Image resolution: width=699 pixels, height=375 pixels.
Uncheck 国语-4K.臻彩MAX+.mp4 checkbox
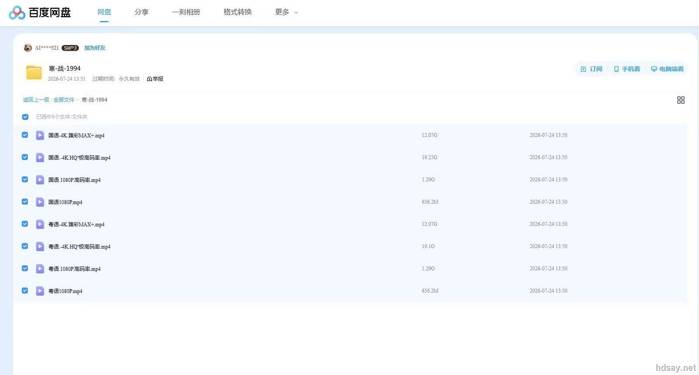(25, 135)
